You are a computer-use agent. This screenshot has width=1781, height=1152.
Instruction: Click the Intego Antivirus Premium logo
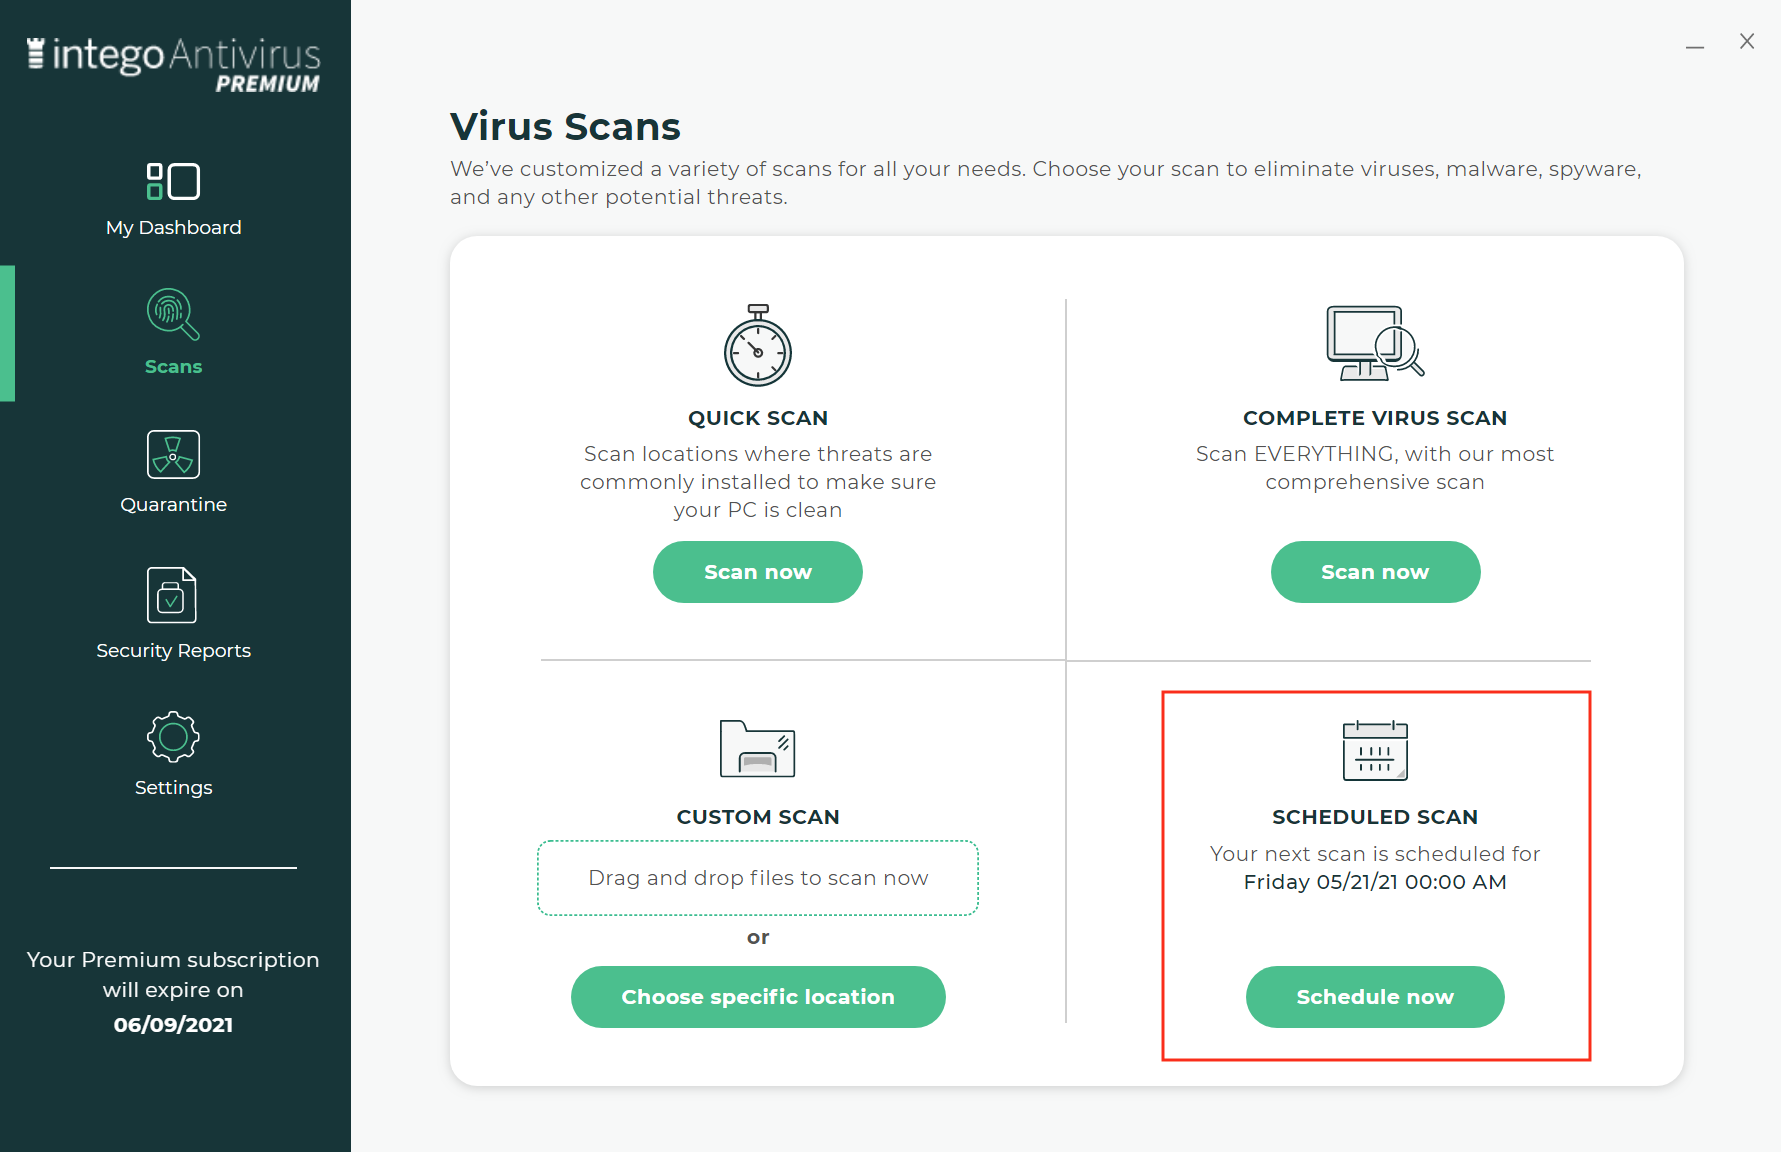(x=174, y=65)
